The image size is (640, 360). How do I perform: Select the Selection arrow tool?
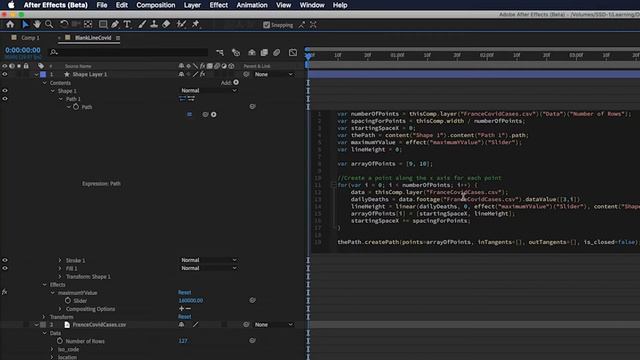point(25,24)
